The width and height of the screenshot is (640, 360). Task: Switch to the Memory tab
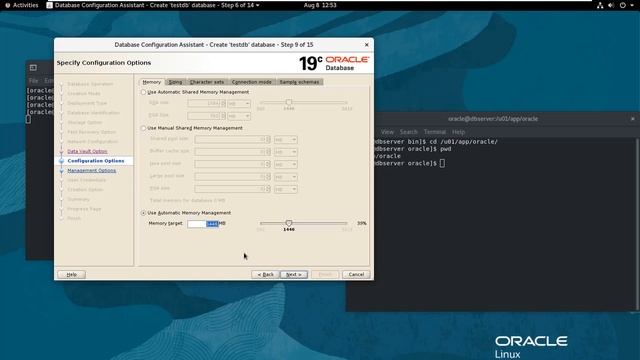coord(151,82)
